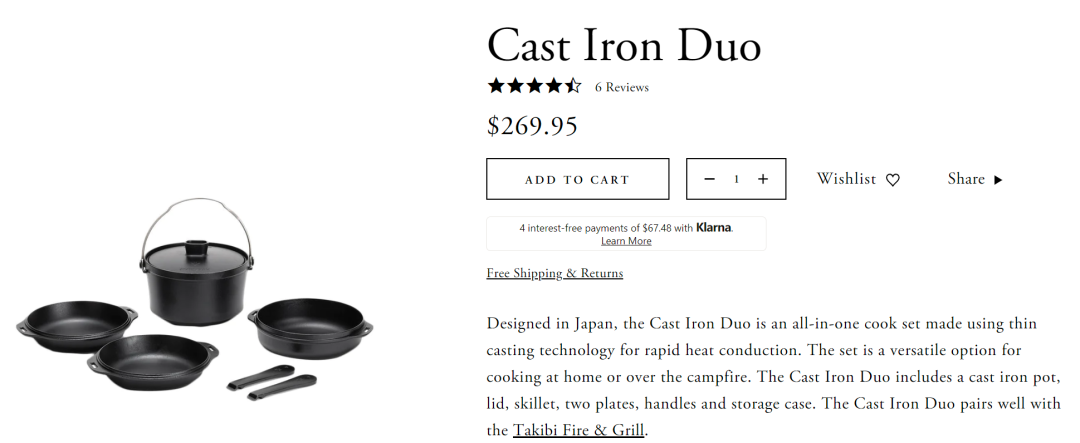The image size is (1080, 443).
Task: Click the star rating icons
Action: pyautogui.click(x=534, y=86)
